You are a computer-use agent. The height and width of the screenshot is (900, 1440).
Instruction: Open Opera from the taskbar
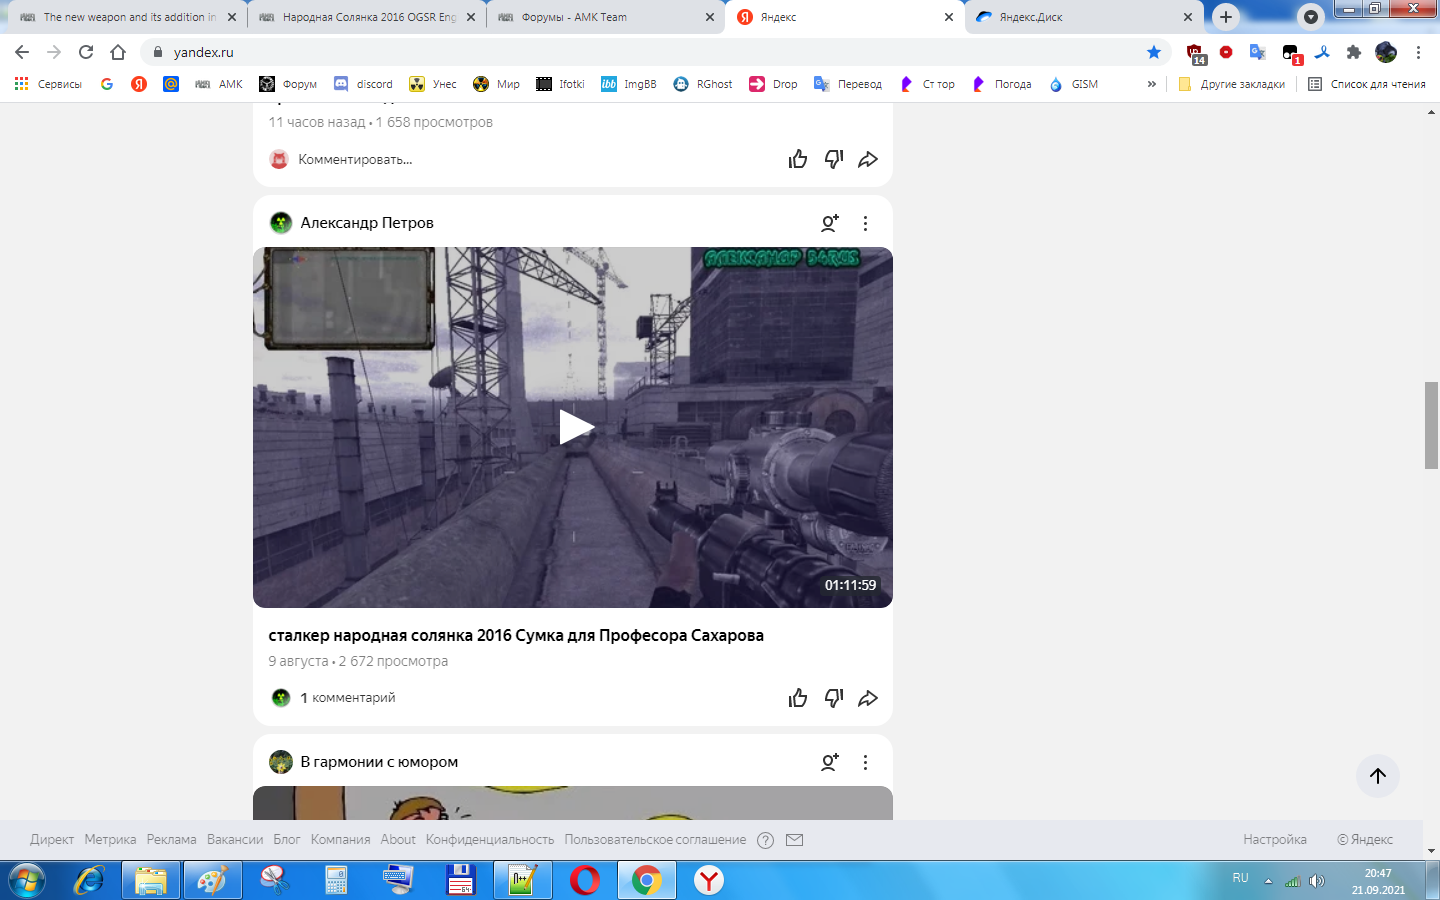585,881
